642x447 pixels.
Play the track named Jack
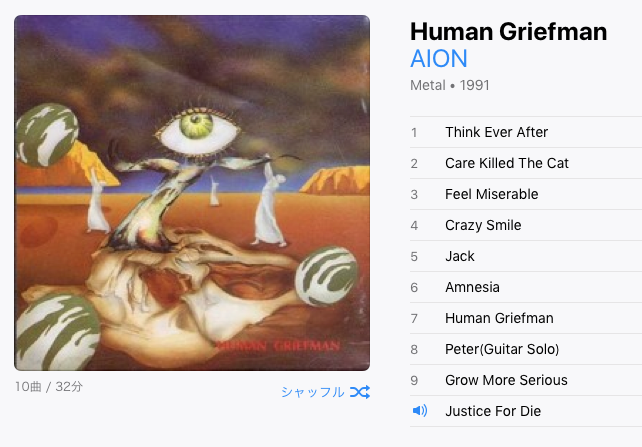pyautogui.click(x=526, y=256)
